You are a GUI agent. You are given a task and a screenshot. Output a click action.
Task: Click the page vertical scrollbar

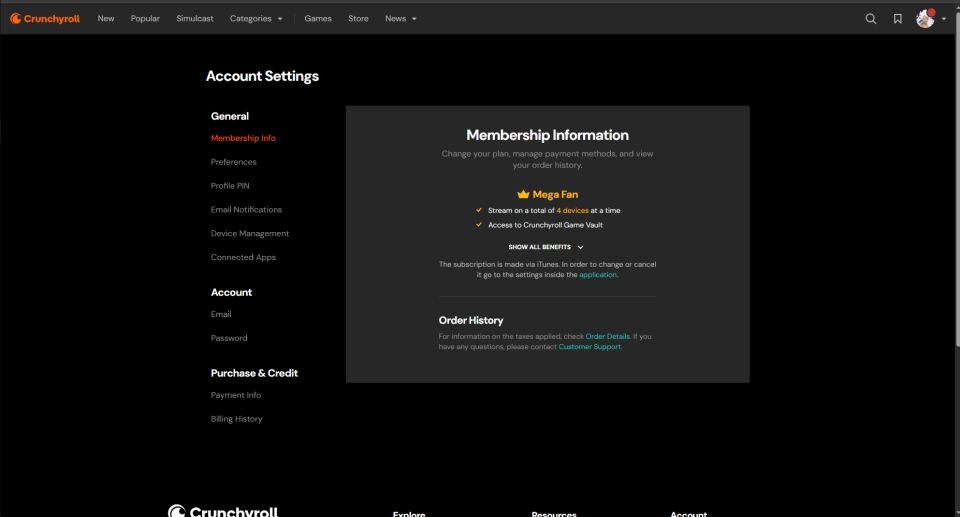pyautogui.click(x=956, y=178)
